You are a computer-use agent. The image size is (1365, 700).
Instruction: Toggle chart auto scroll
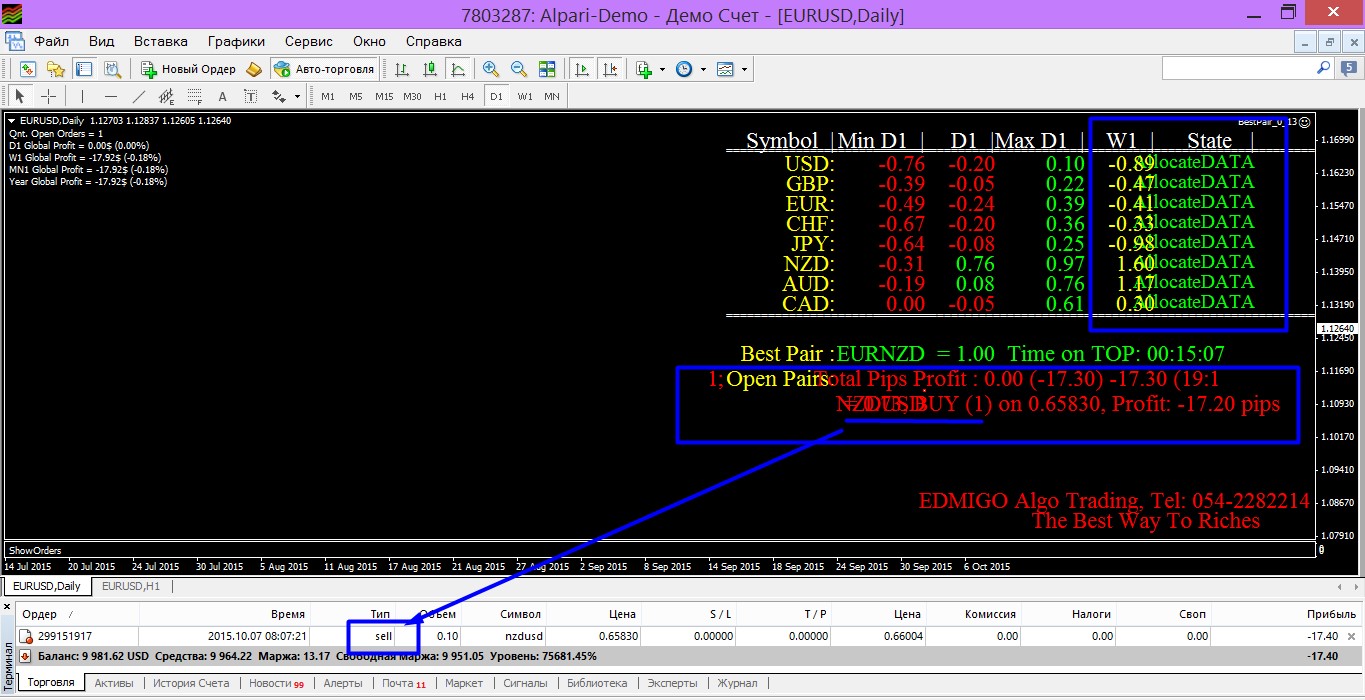coord(581,69)
